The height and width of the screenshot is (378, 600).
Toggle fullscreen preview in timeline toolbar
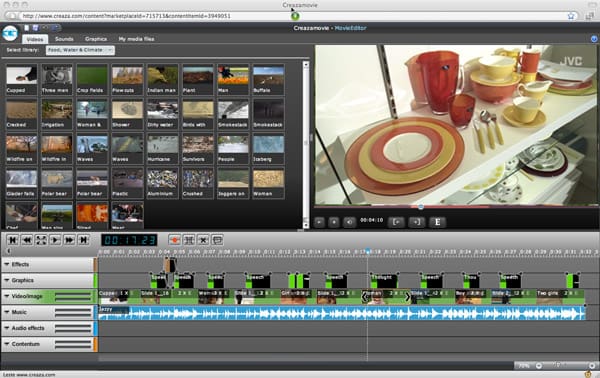coord(41,240)
